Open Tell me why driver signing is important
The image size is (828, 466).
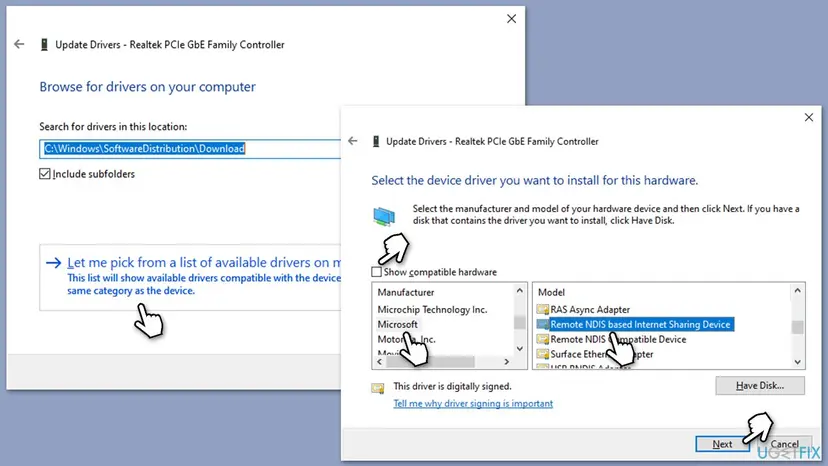[473, 403]
